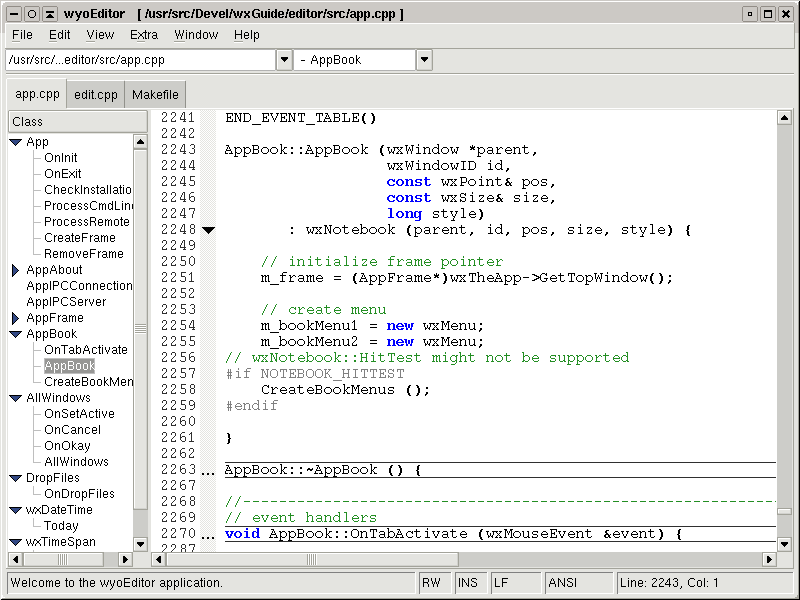Open the Window menu
This screenshot has width=800, height=600.
(196, 35)
